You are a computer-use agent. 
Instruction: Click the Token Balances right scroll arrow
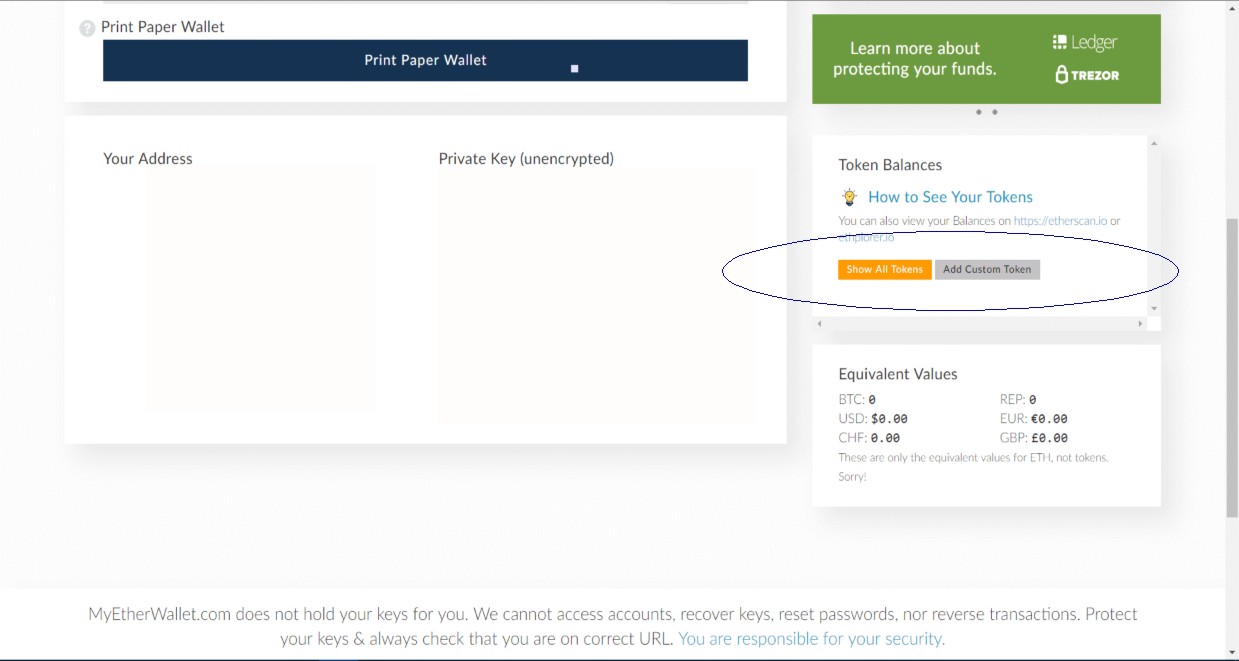tap(1140, 324)
